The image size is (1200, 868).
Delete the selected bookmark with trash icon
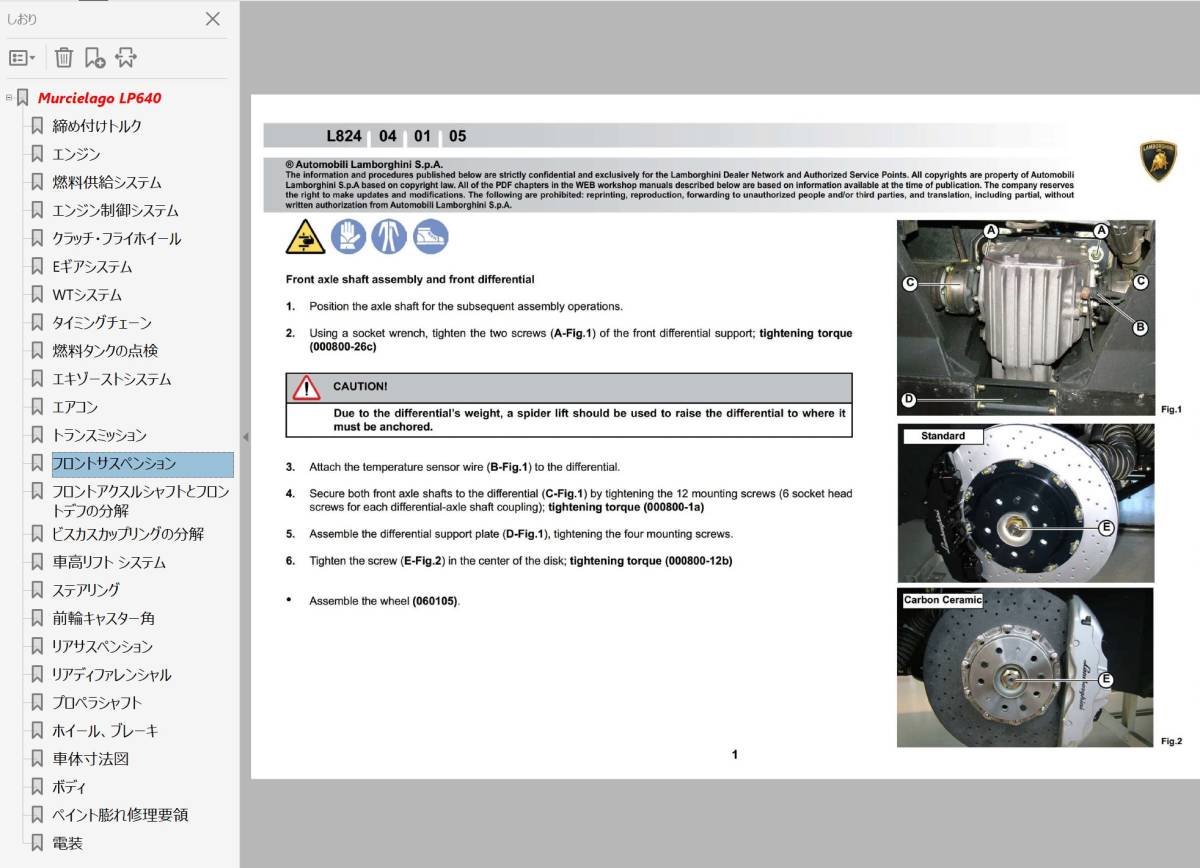64,58
